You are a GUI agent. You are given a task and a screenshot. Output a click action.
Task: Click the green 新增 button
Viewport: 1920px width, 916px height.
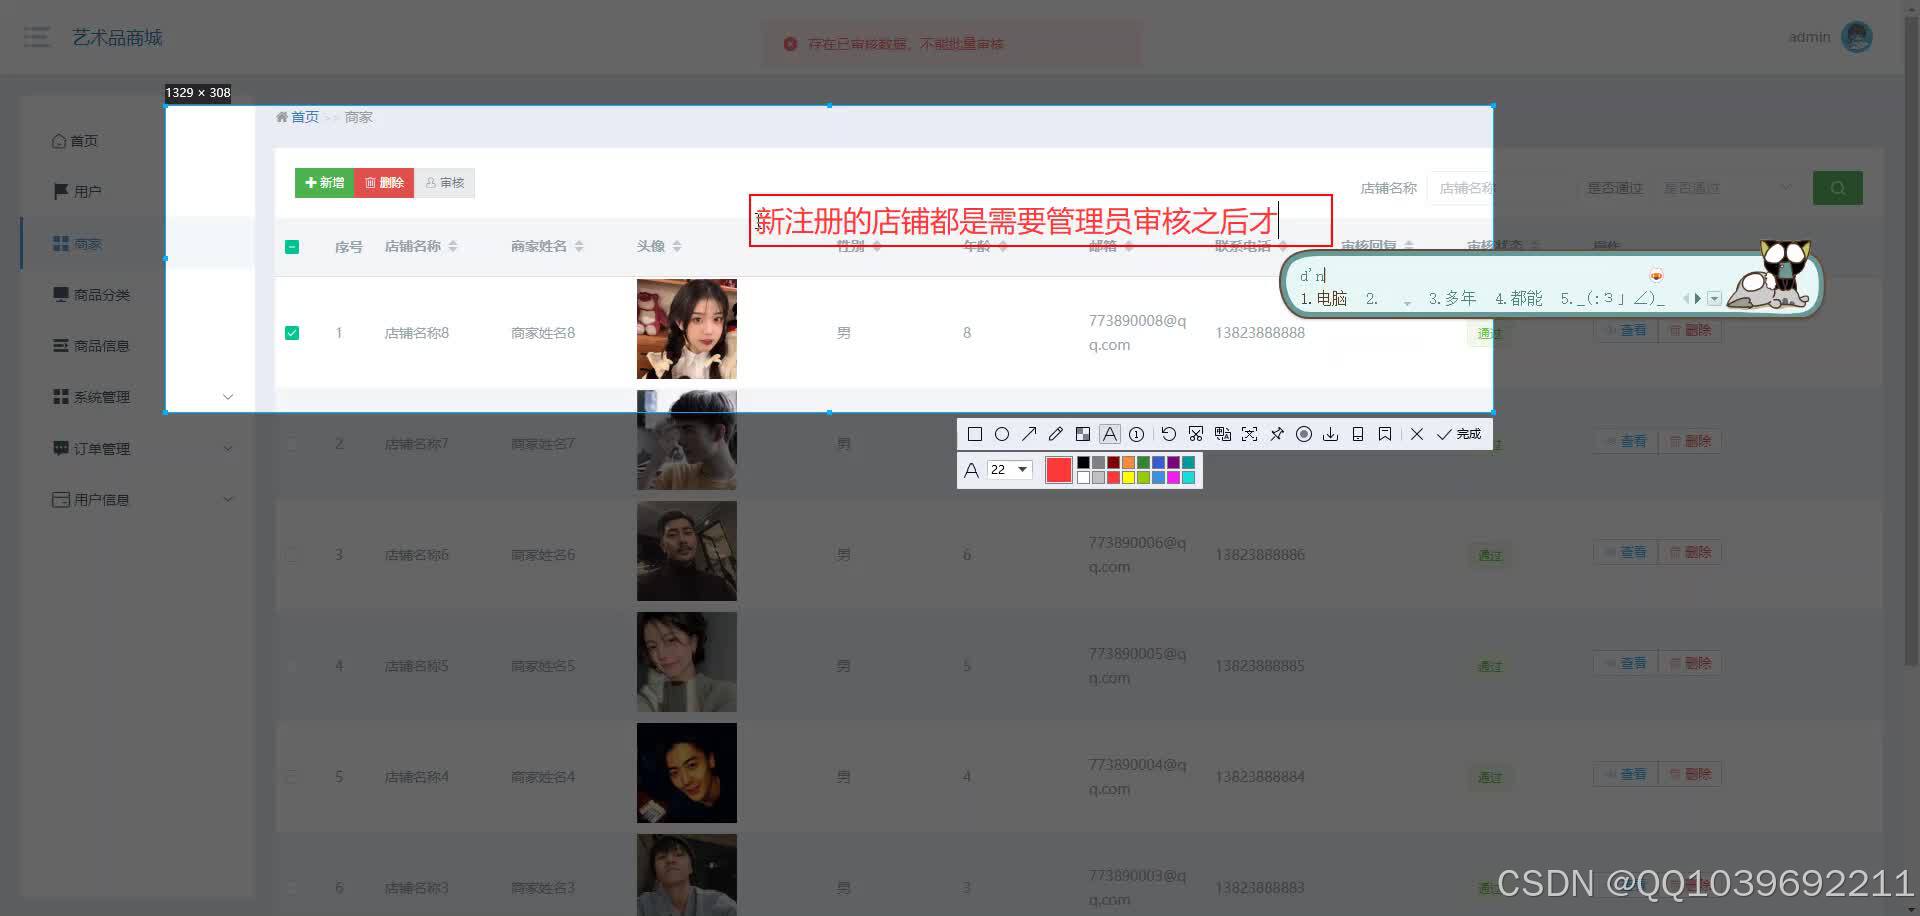pos(325,183)
